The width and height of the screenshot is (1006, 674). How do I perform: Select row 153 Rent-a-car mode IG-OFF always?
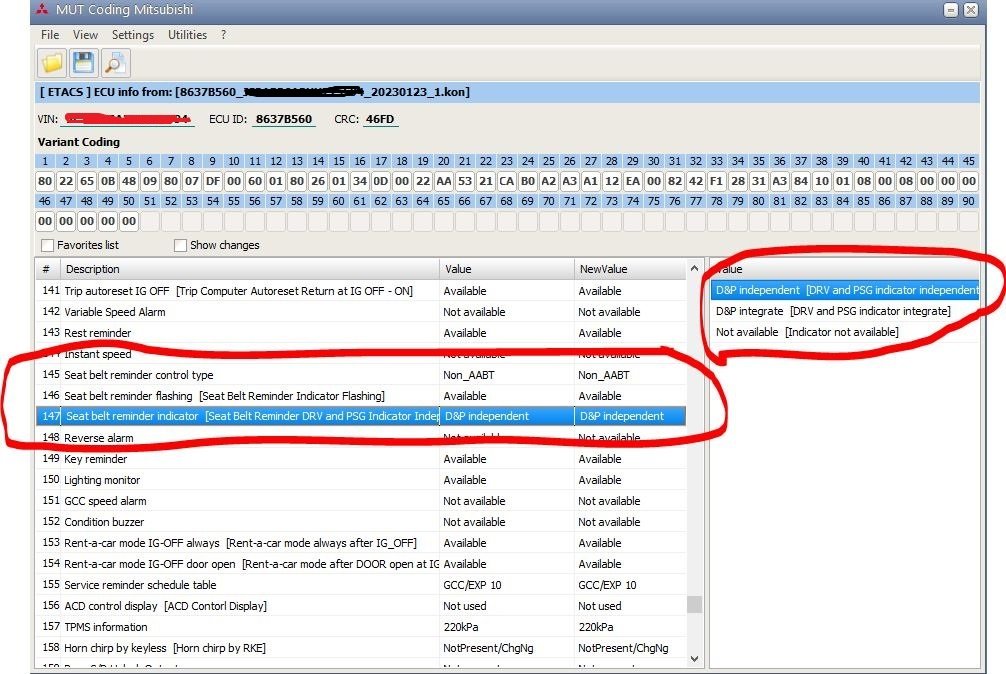361,543
